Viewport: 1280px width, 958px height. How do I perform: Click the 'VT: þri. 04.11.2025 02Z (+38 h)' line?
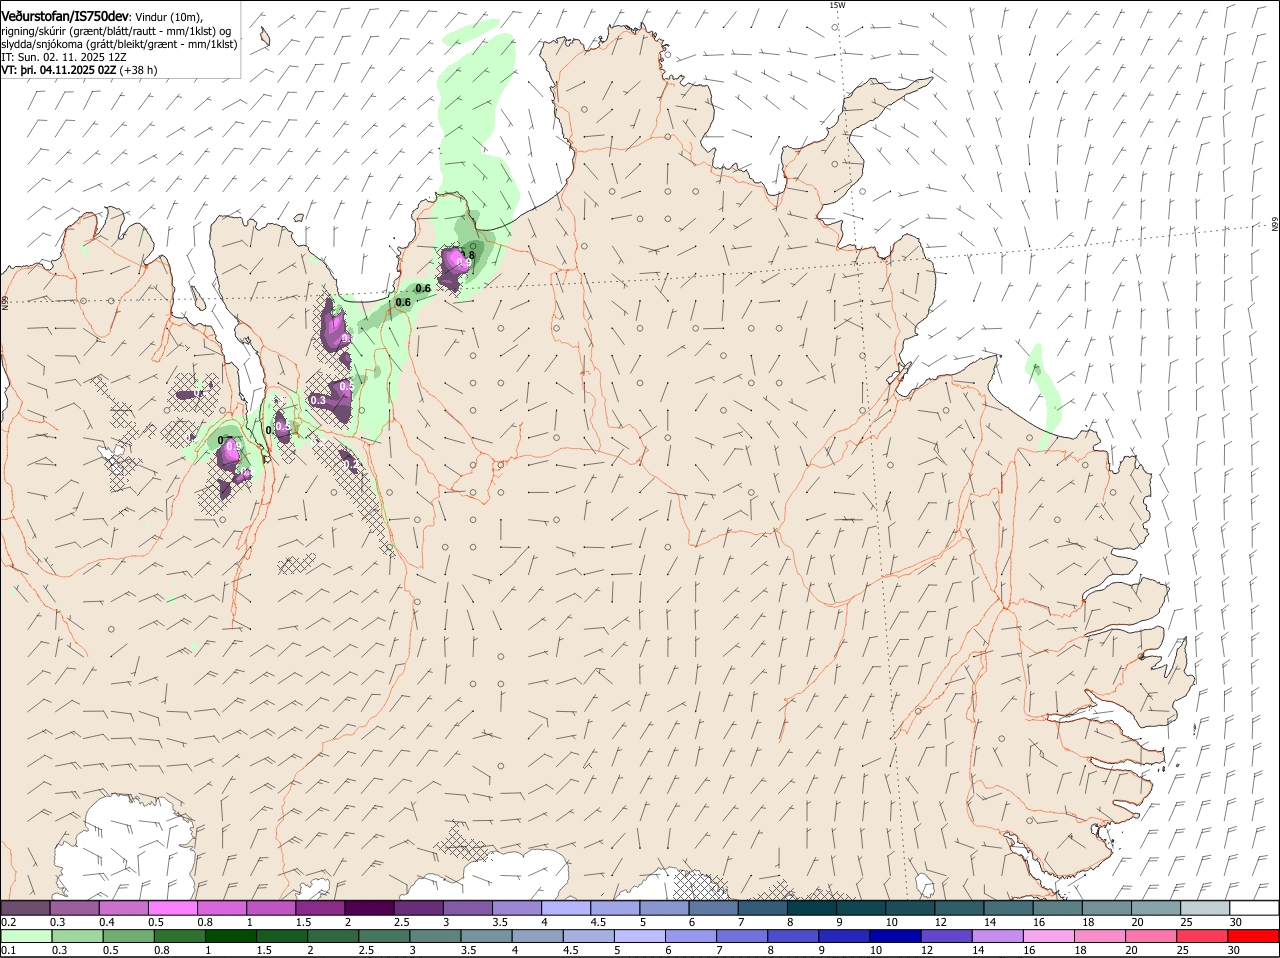click(x=79, y=70)
